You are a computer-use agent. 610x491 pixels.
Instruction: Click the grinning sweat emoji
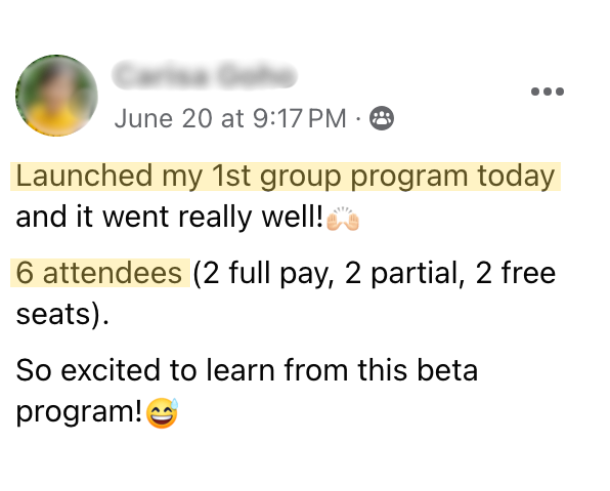160,413
